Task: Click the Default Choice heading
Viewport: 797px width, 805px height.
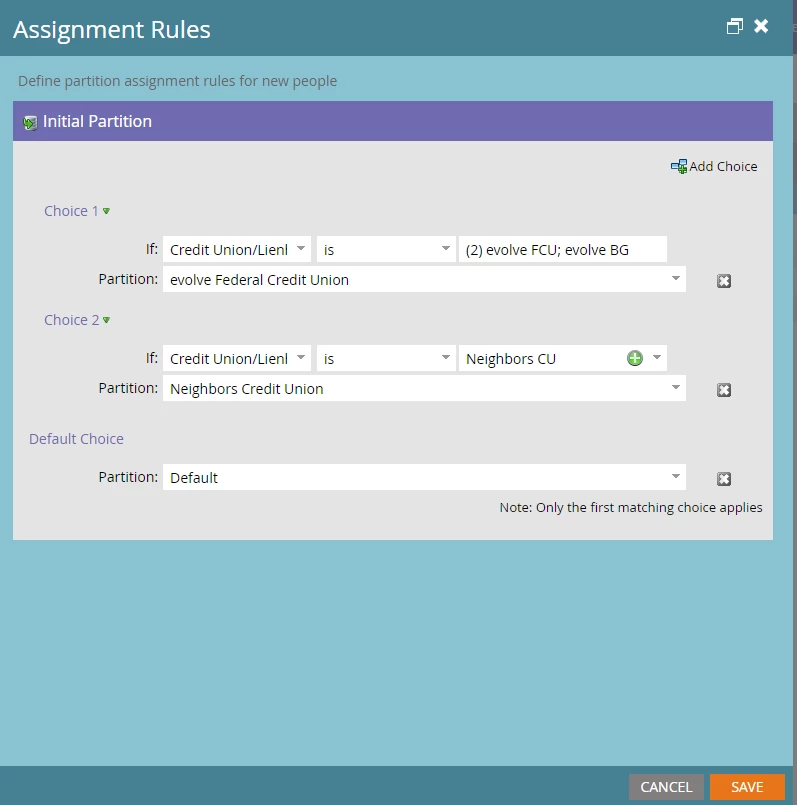Action: coord(76,439)
